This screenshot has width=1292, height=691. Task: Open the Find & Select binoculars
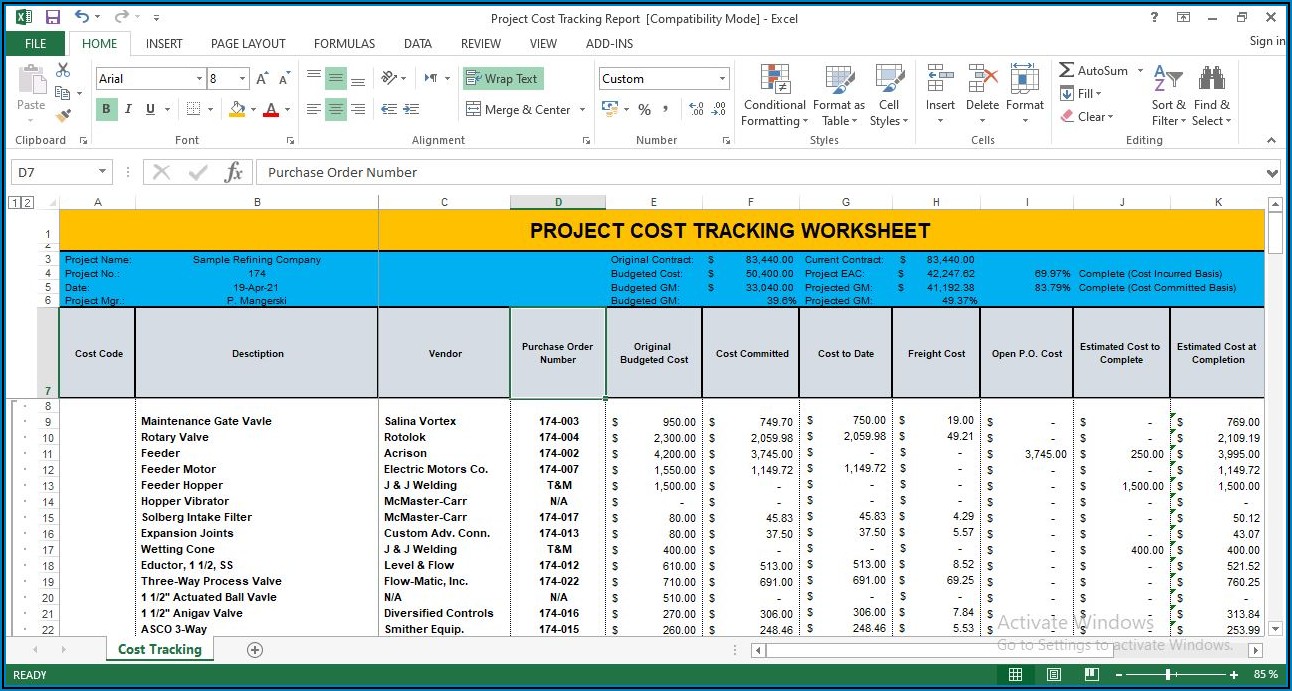pyautogui.click(x=1211, y=97)
